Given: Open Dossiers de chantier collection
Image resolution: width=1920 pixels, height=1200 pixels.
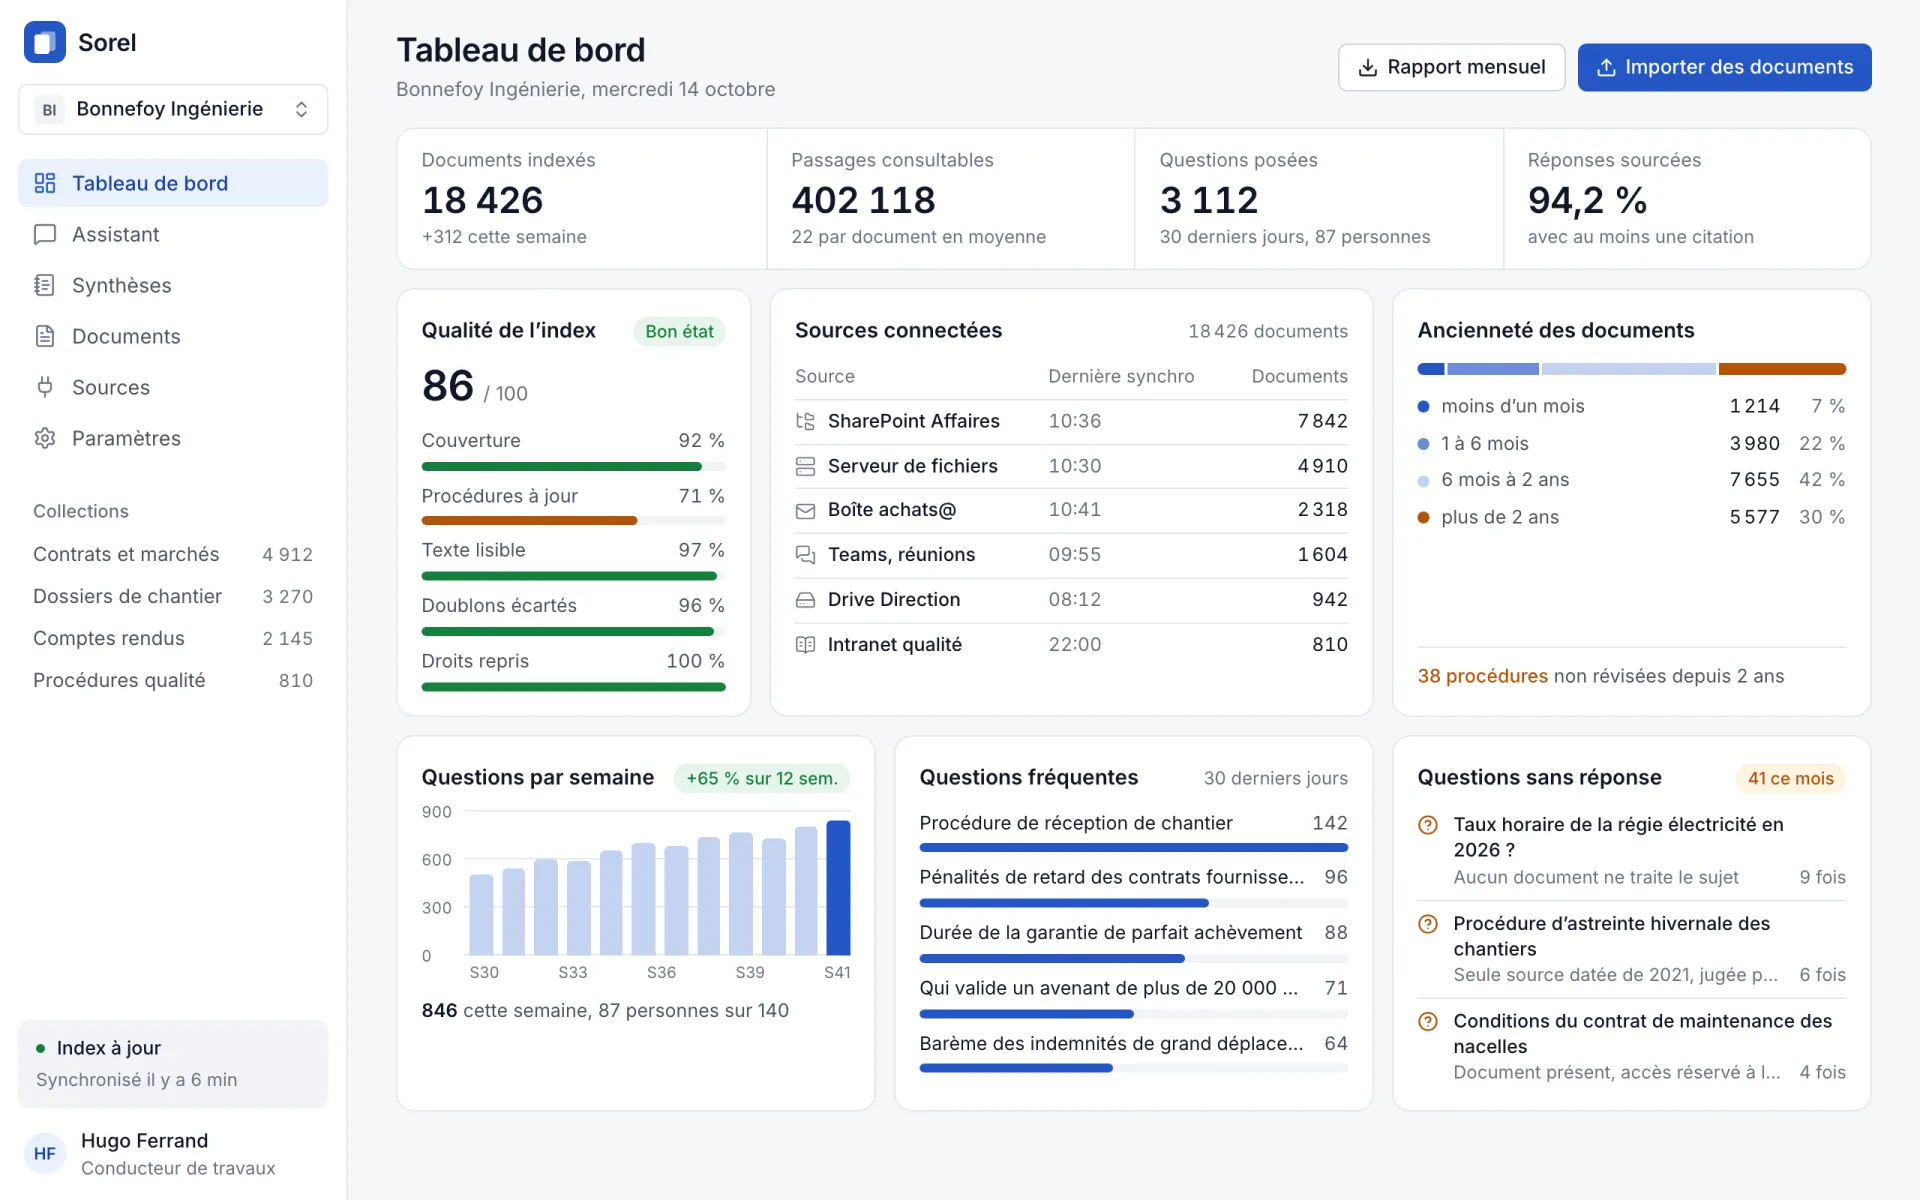Looking at the screenshot, I should pos(173,596).
